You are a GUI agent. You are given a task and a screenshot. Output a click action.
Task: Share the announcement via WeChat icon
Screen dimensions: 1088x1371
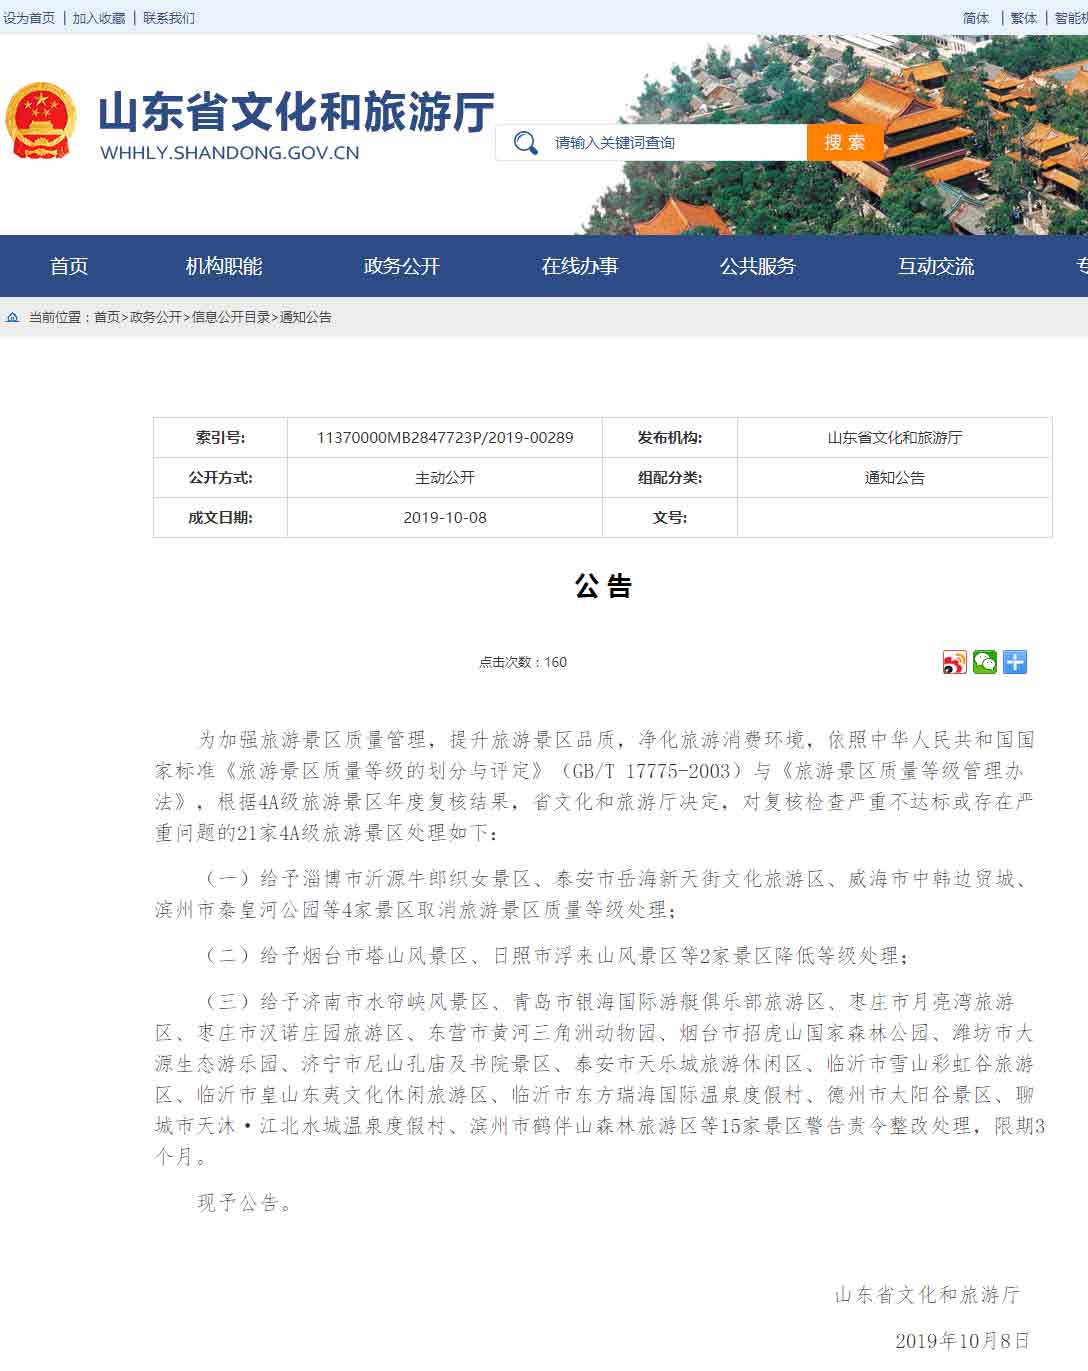[985, 662]
